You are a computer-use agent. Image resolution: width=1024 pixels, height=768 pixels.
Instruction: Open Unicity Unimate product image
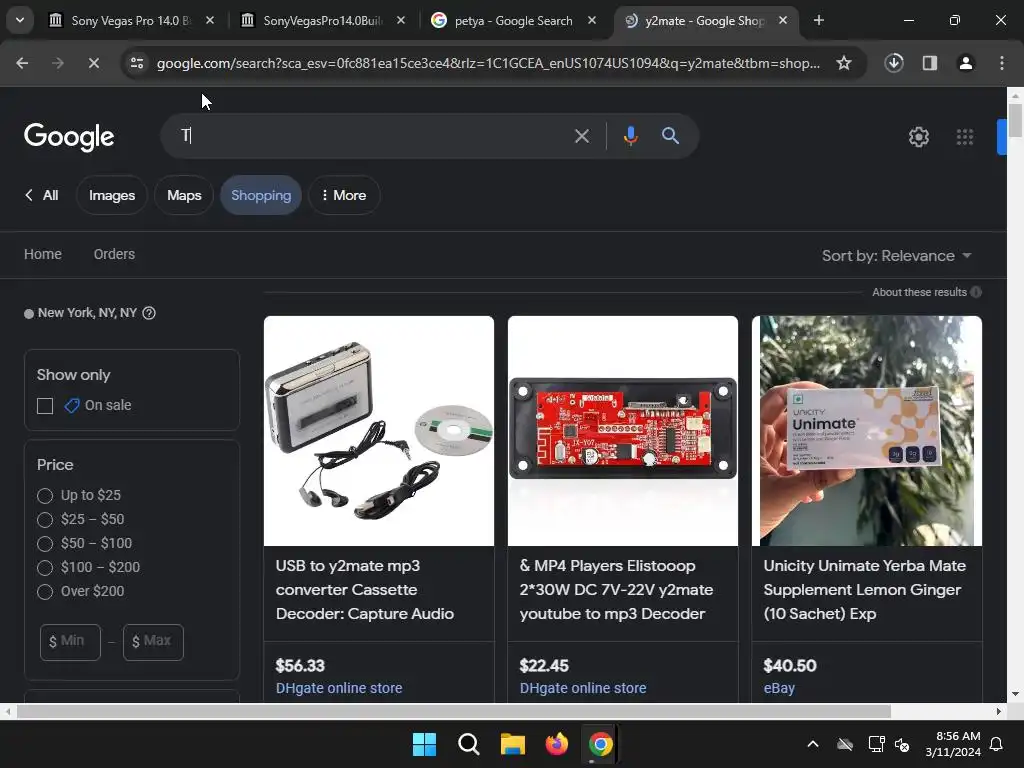click(867, 431)
